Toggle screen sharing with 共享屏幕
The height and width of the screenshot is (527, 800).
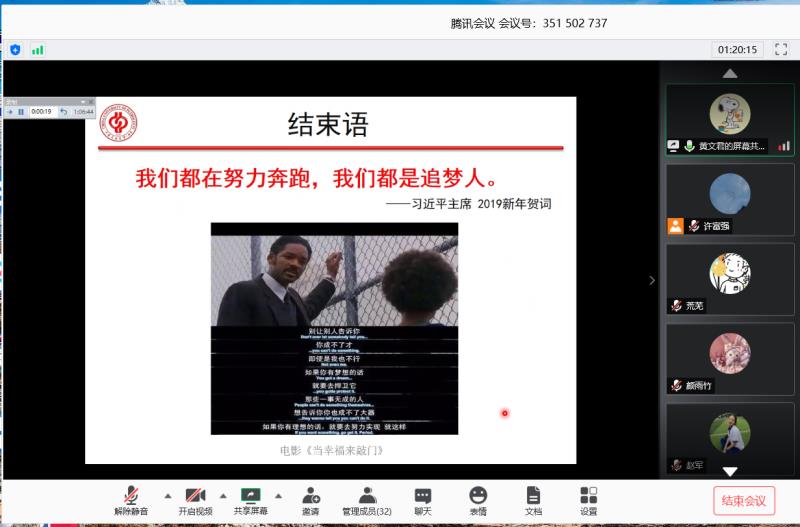point(250,500)
